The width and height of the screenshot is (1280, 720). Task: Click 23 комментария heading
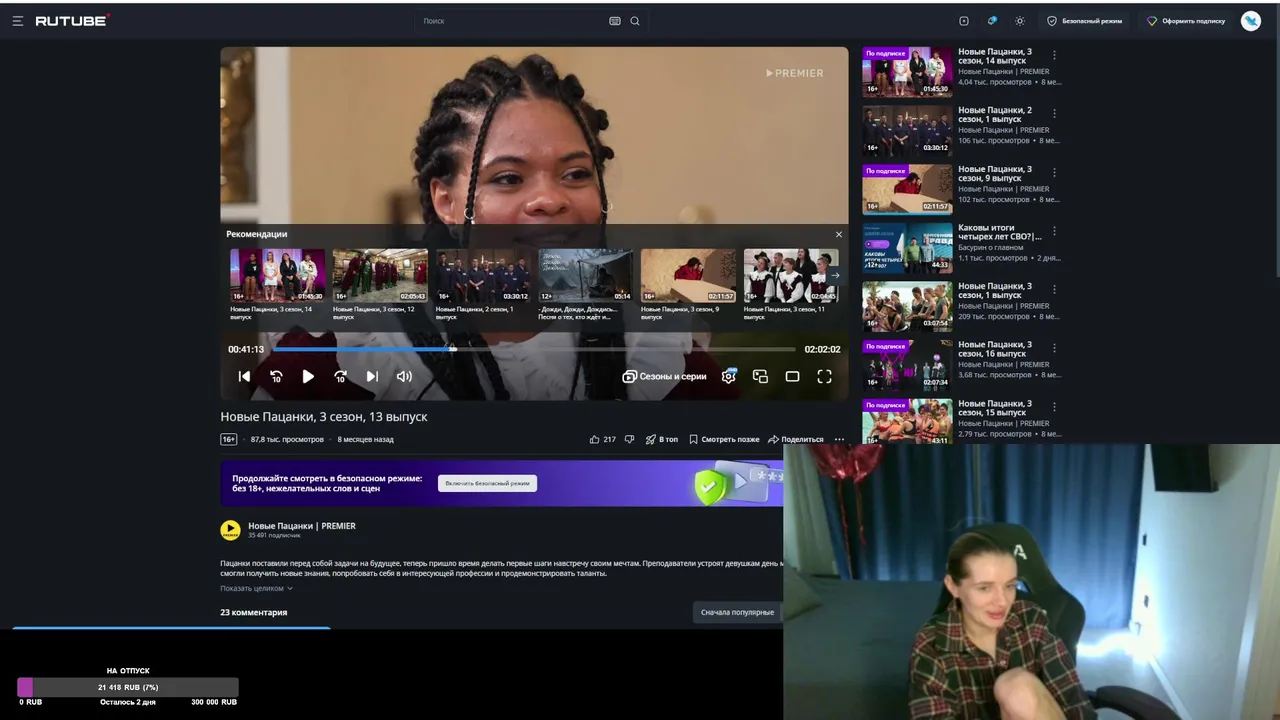pyautogui.click(x=254, y=612)
